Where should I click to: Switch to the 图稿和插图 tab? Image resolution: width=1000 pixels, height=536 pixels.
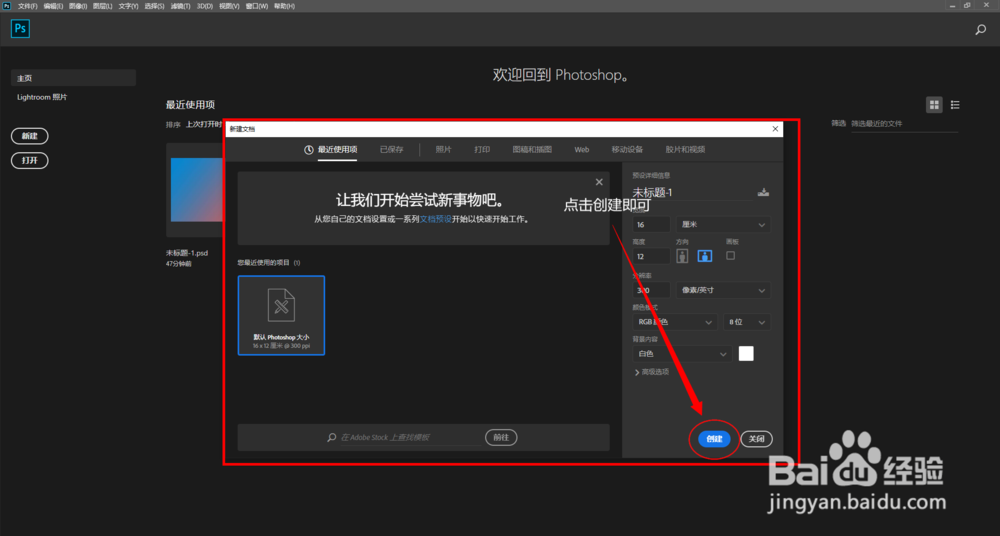[532, 150]
